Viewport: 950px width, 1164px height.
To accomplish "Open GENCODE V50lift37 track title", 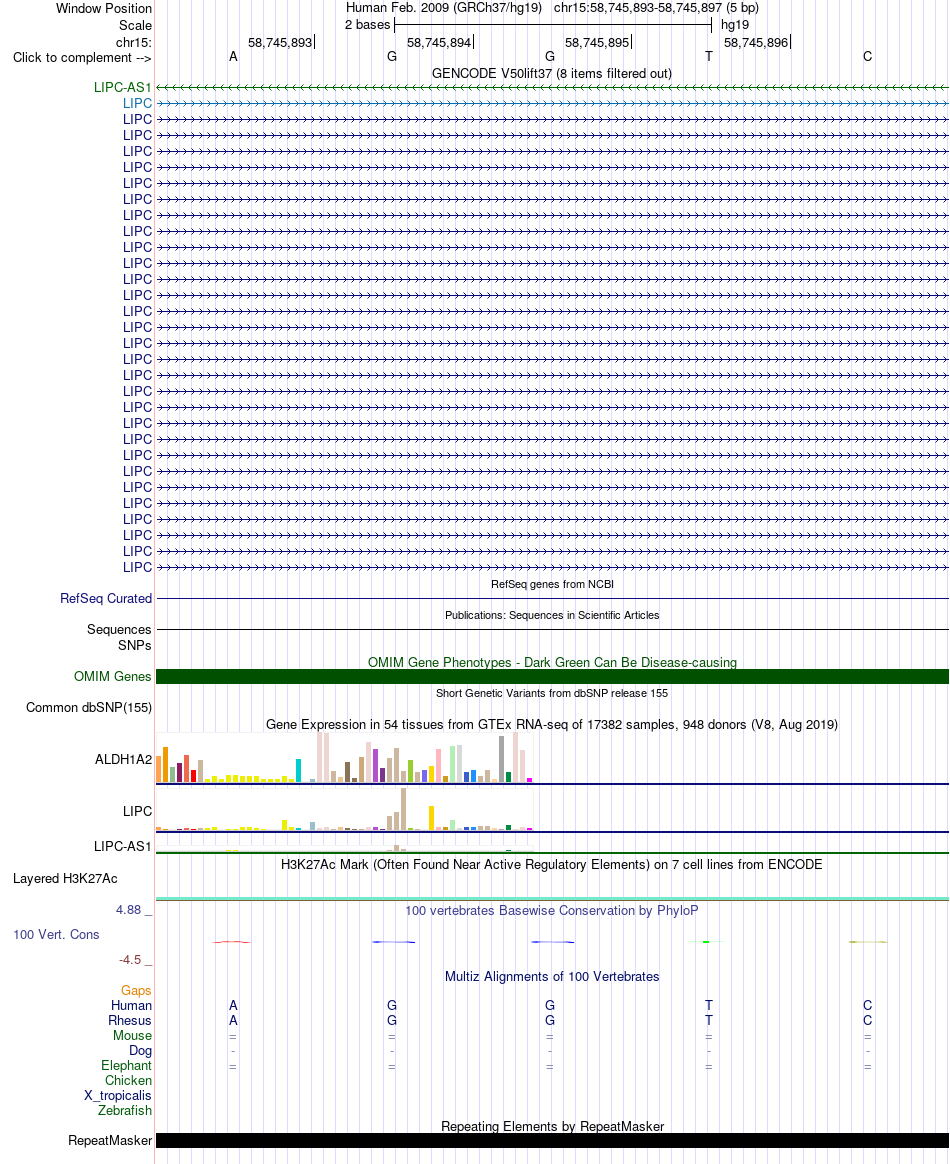I will point(551,73).
